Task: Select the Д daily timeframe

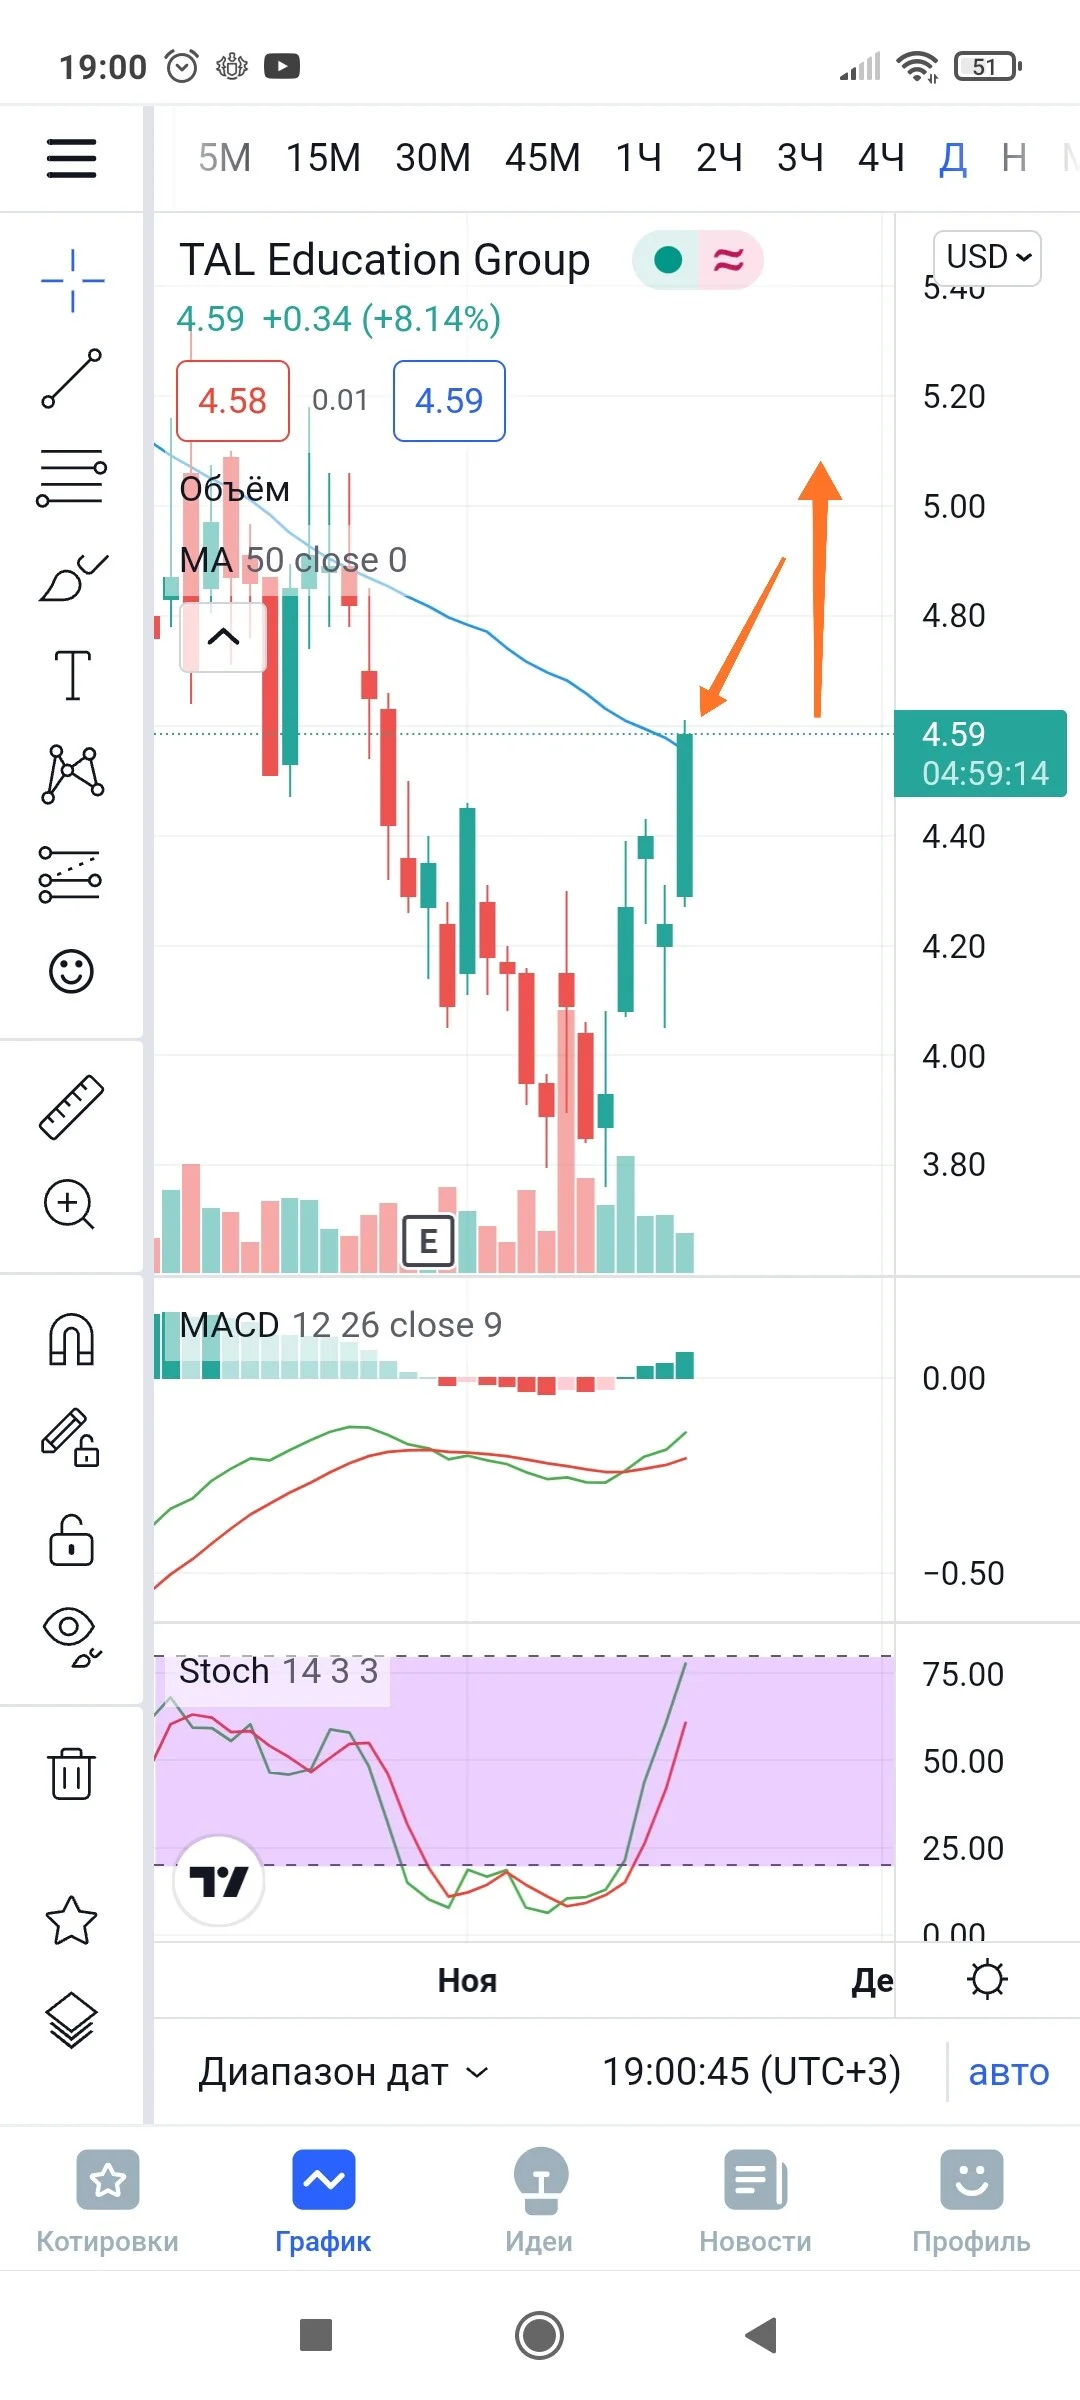Action: click(953, 158)
